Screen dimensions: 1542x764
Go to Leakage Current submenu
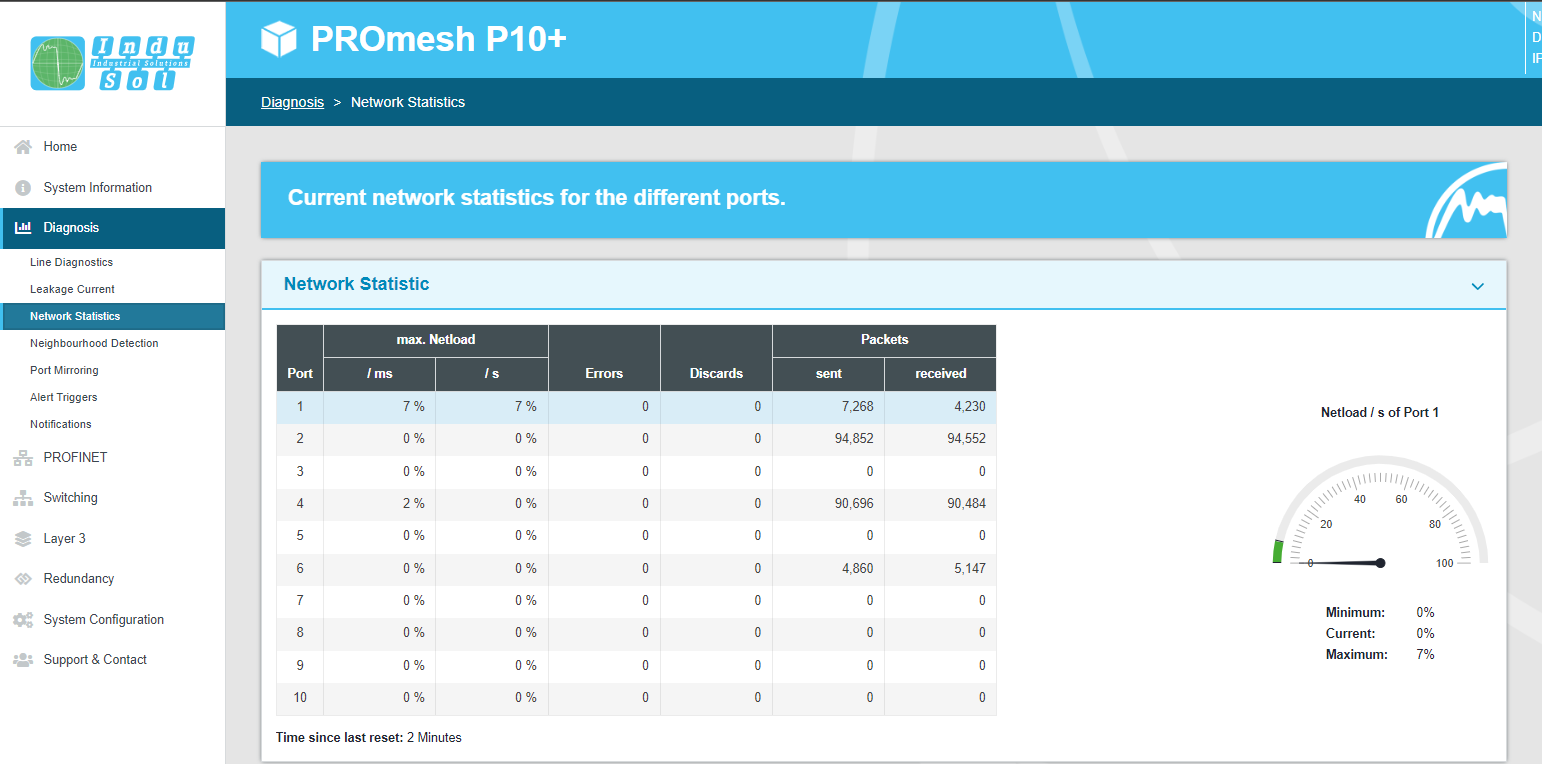pyautogui.click(x=112, y=289)
